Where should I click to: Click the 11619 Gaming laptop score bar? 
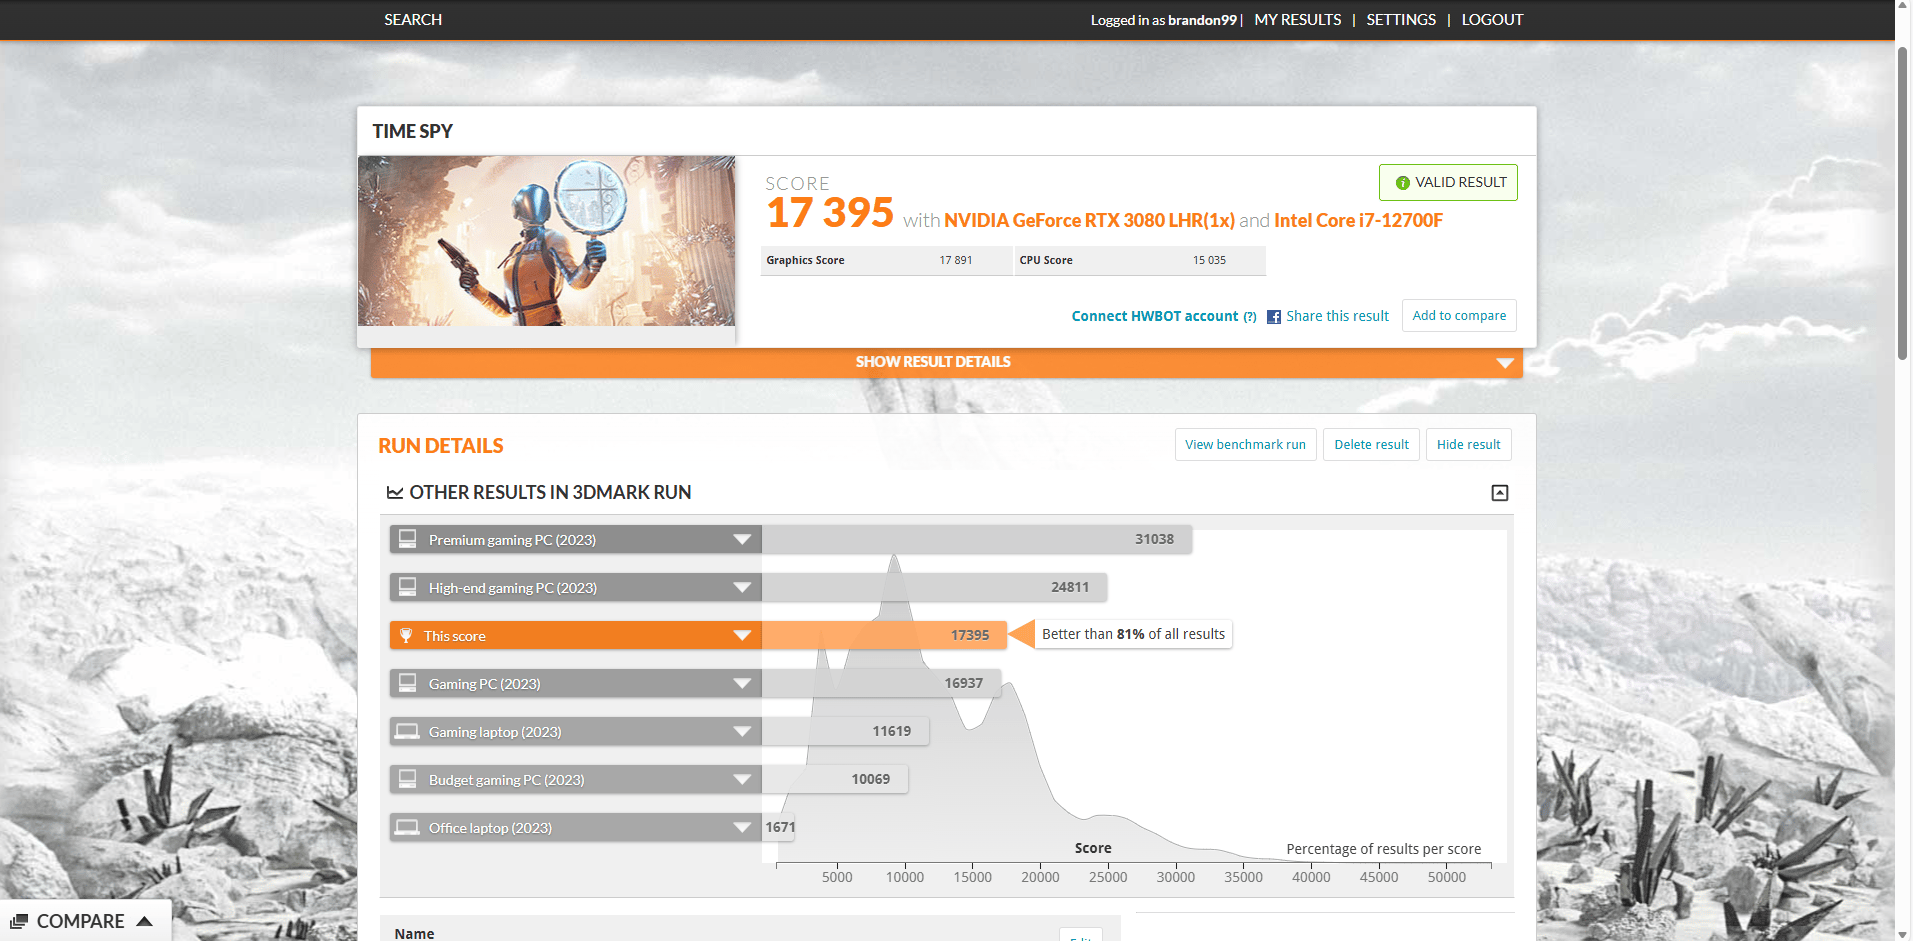(x=846, y=731)
